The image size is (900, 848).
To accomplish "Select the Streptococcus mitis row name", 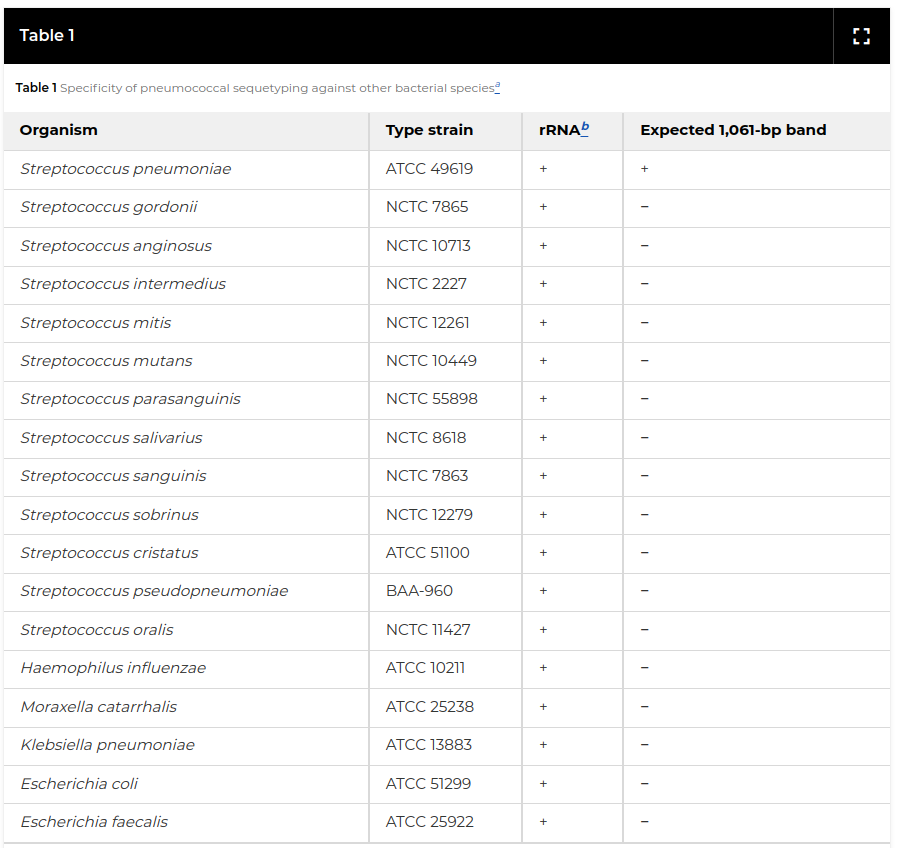I will tap(96, 323).
